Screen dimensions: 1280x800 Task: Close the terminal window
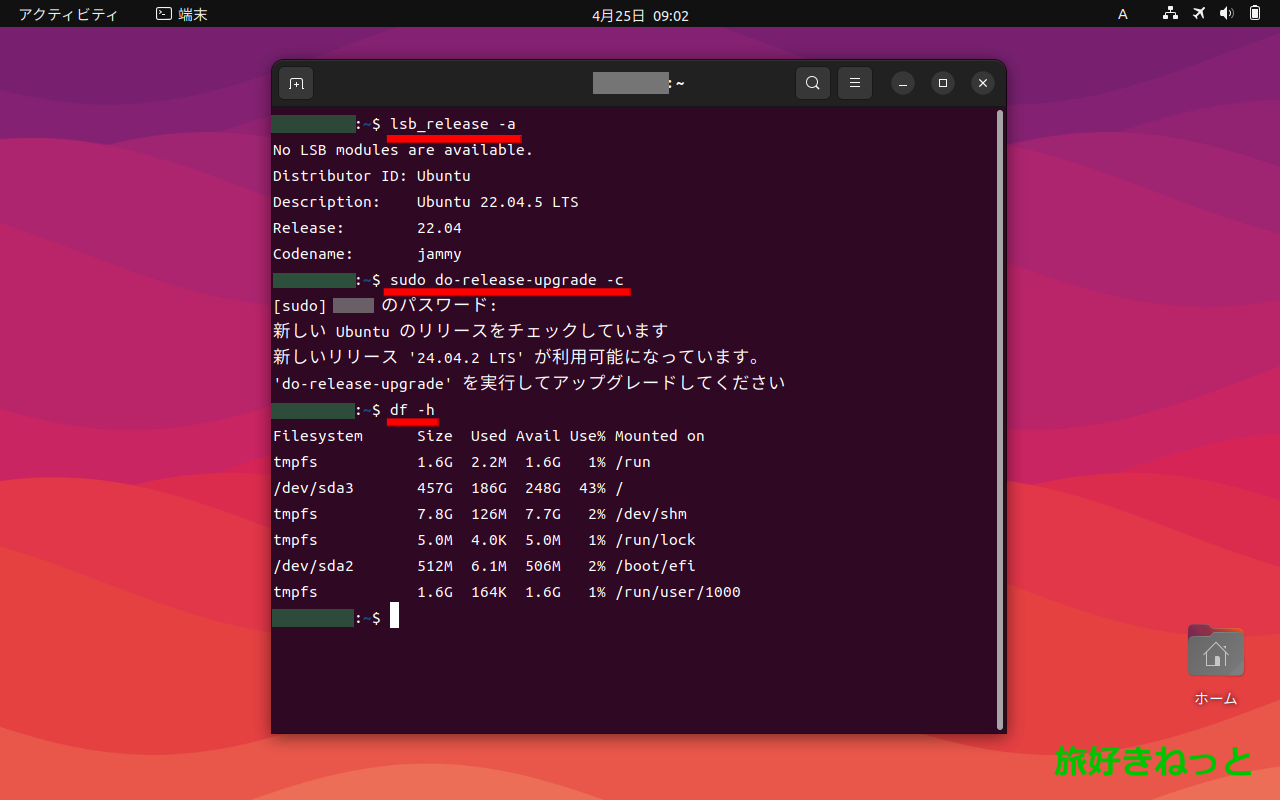(x=982, y=83)
